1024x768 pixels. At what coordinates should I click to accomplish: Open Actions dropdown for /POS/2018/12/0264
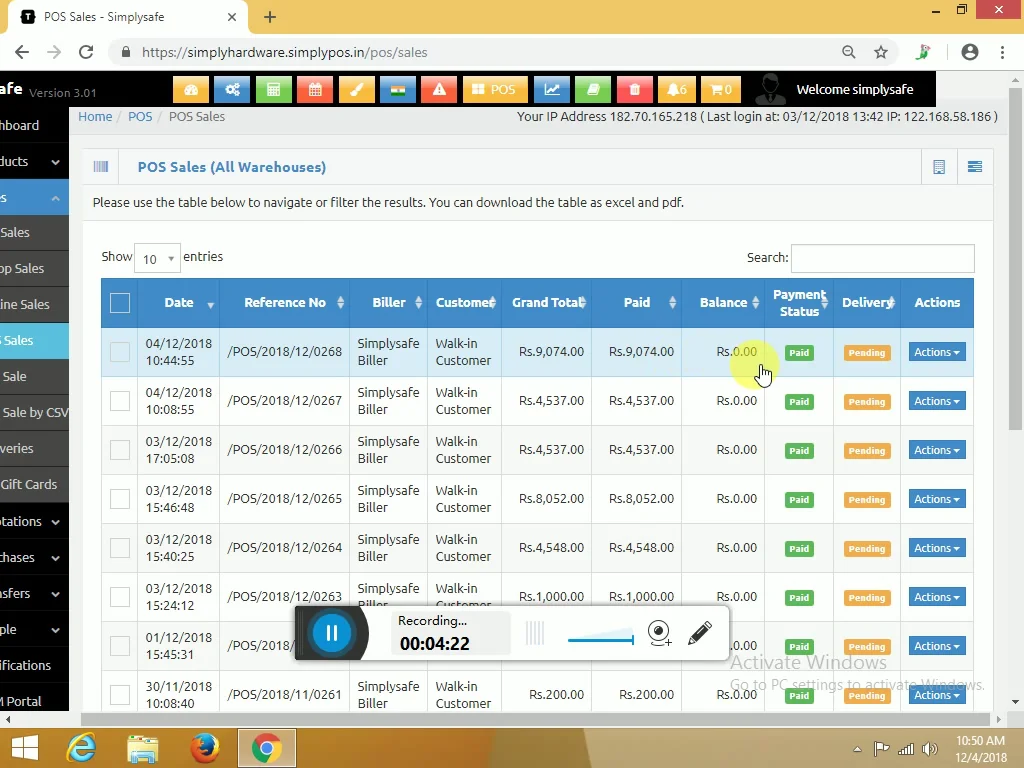(x=937, y=548)
